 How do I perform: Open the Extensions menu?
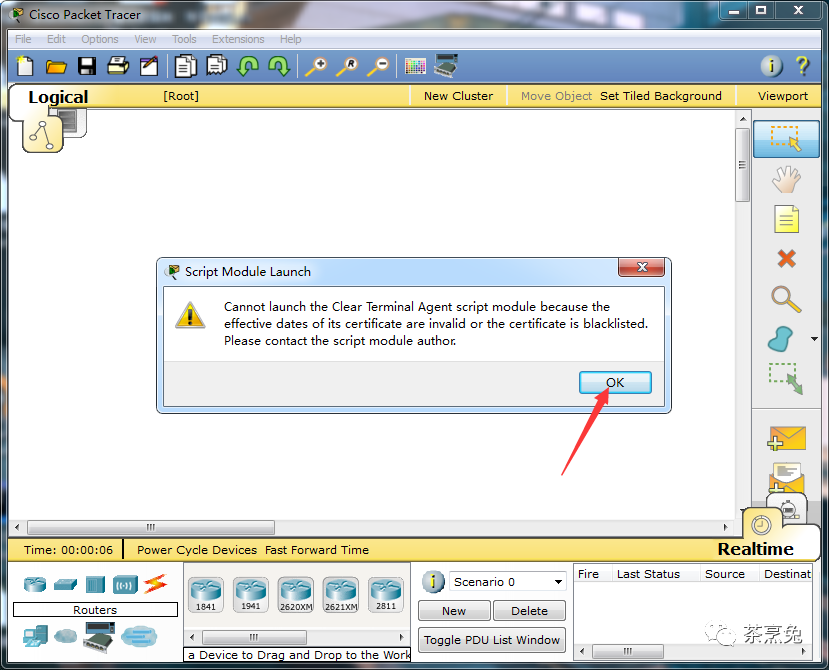238,39
